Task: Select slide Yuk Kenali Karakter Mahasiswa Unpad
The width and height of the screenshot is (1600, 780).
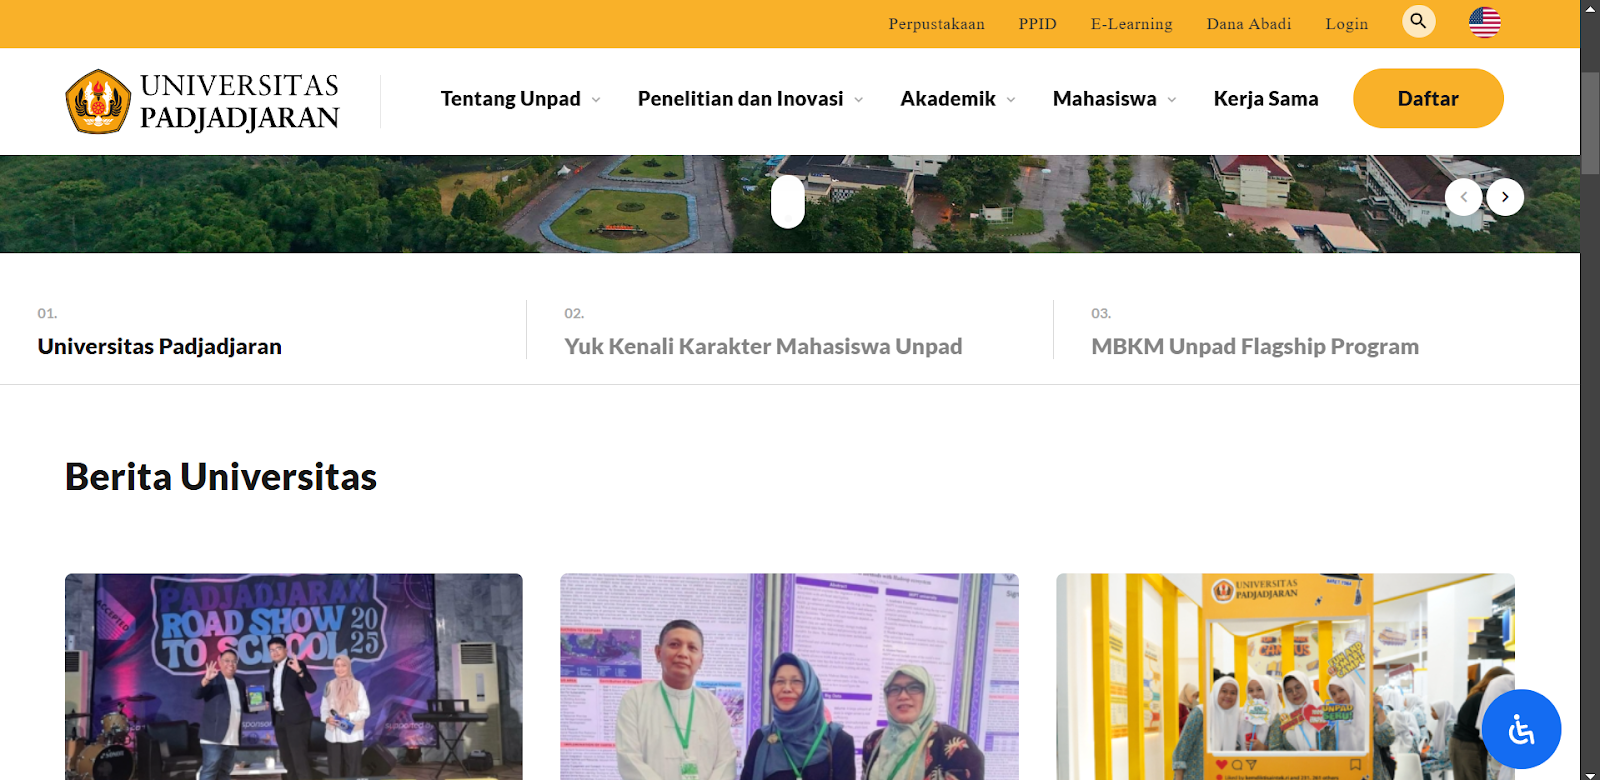Action: point(763,346)
